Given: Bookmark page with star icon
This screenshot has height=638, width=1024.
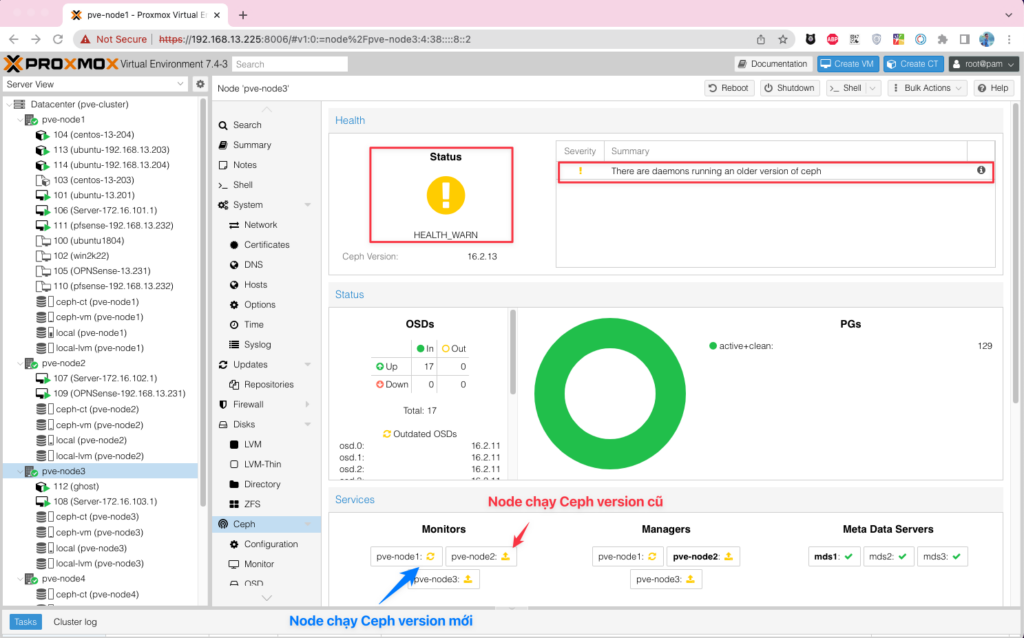Looking at the screenshot, I should point(783,39).
